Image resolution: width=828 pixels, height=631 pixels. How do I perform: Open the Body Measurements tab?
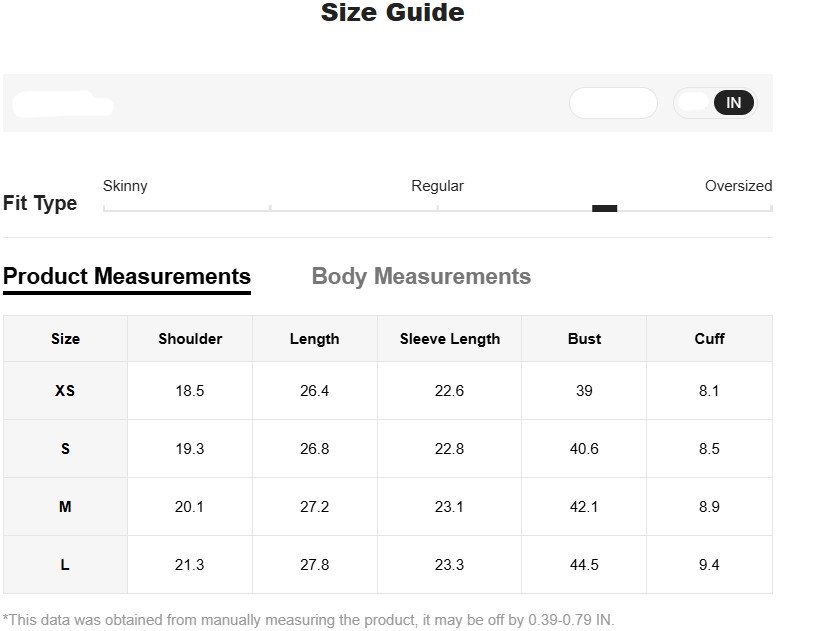pos(421,277)
